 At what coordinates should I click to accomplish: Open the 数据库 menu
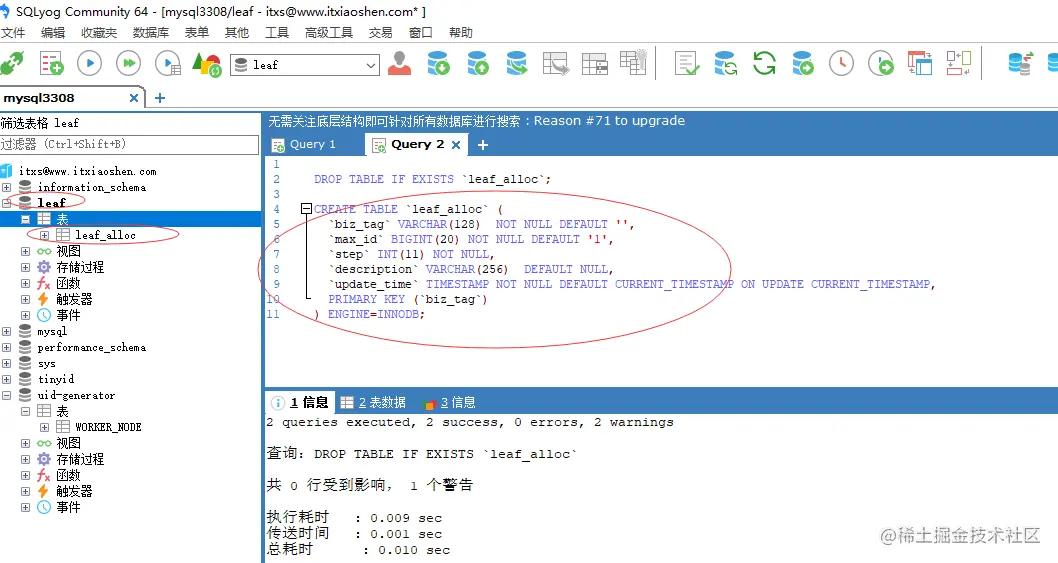point(150,32)
